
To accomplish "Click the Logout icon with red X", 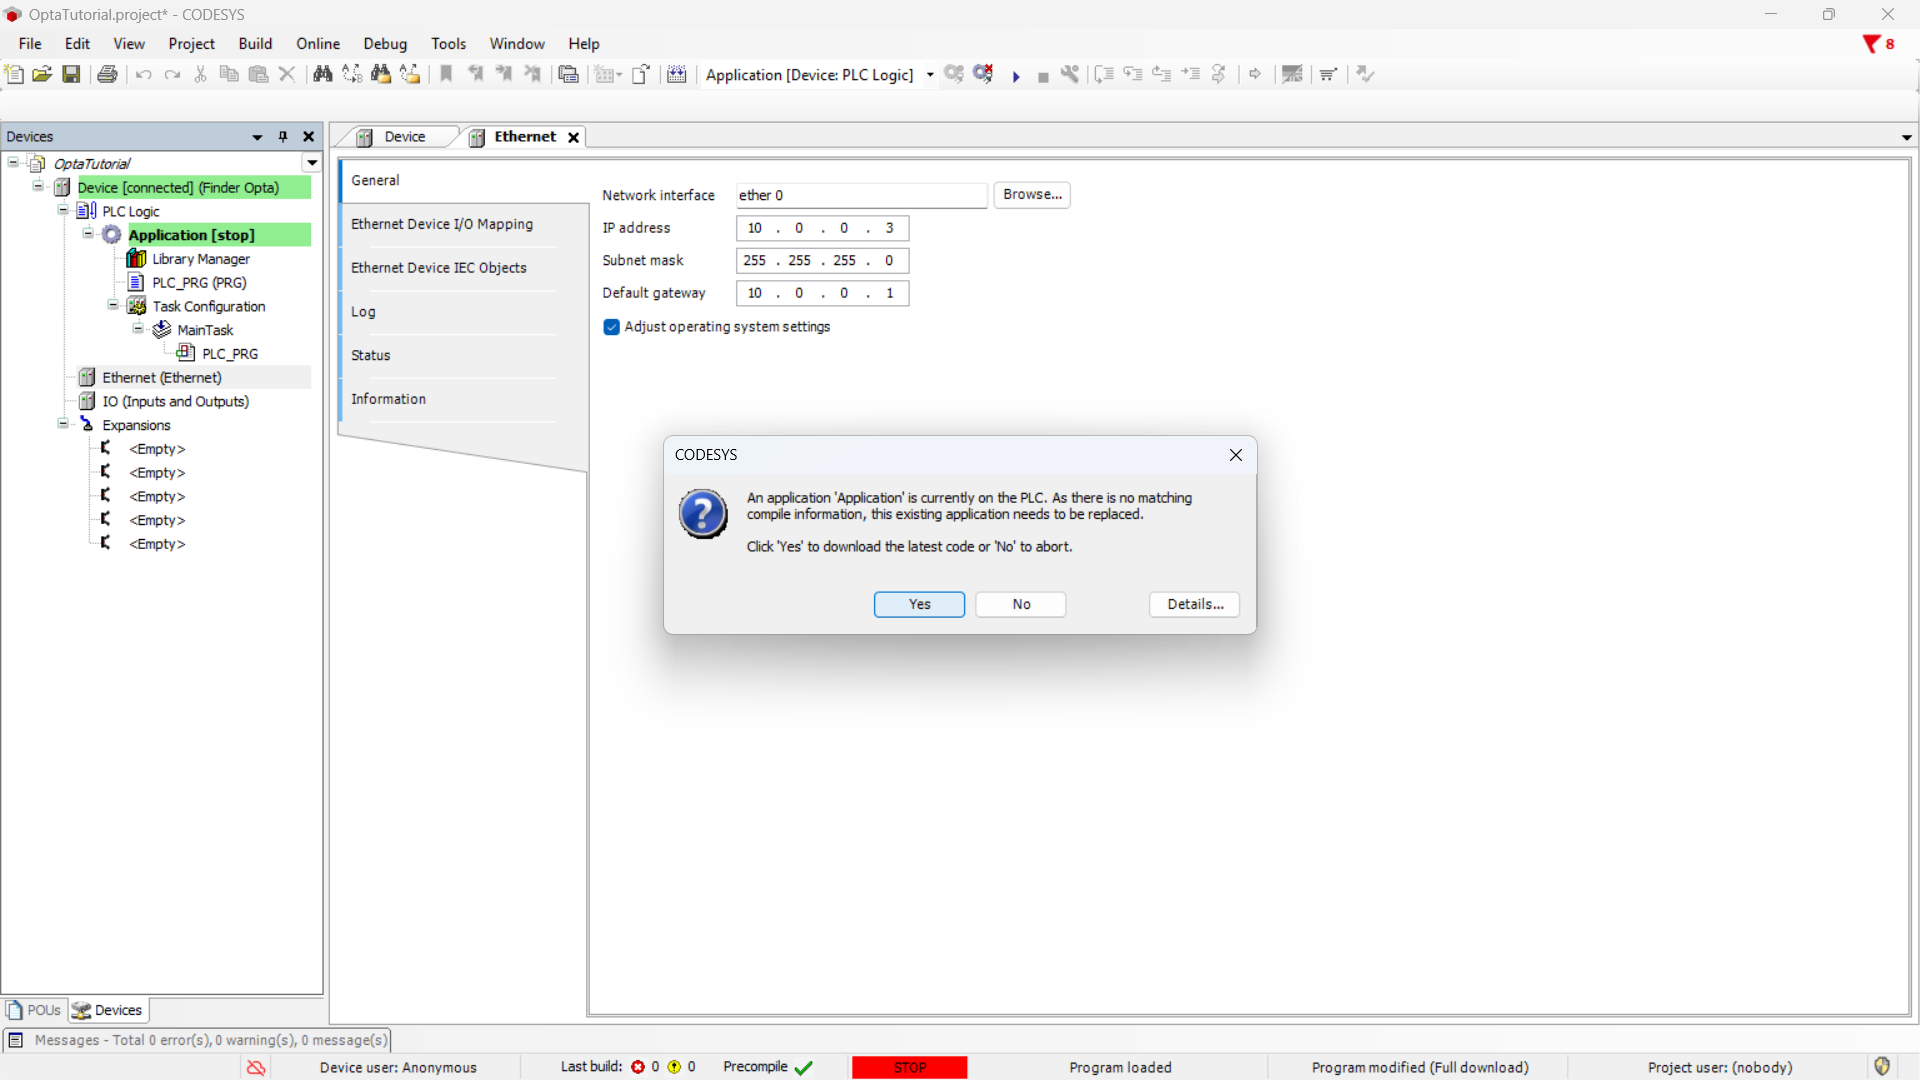I will 983,74.
